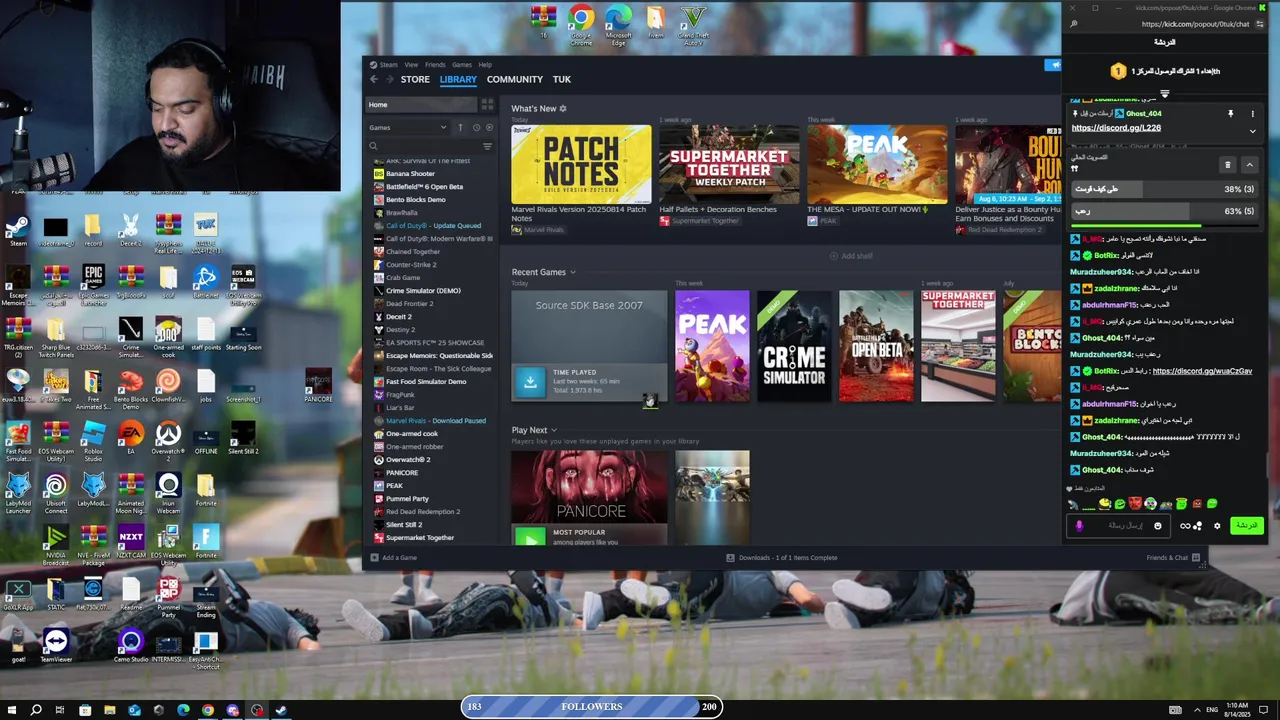
Task: Vote the 63% poll option
Action: 1164,211
